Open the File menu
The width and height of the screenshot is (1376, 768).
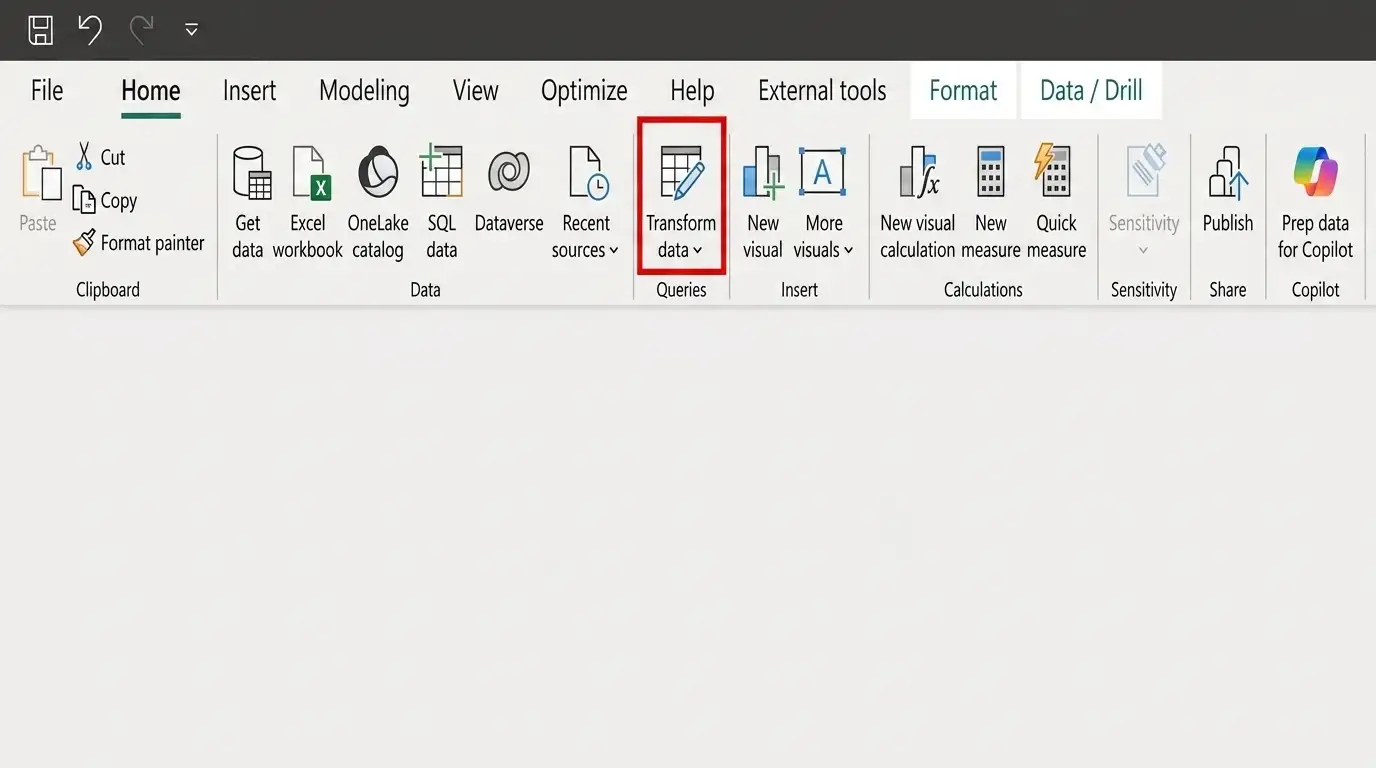[47, 91]
